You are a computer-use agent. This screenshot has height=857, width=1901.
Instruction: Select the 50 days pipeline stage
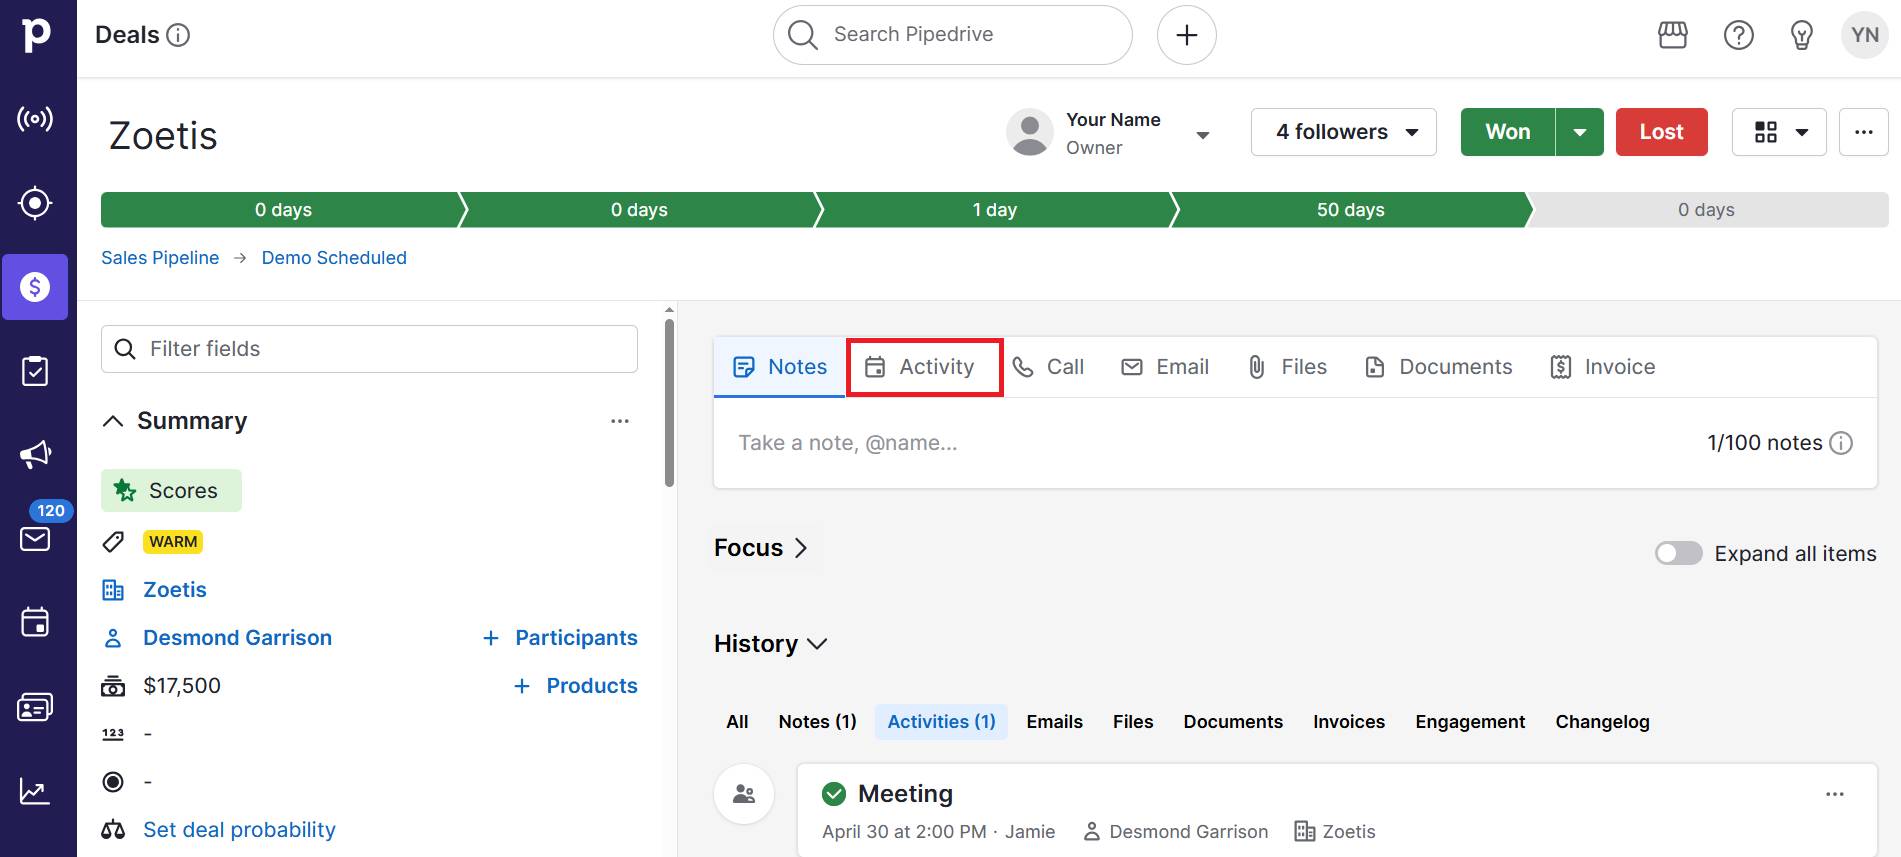point(1350,210)
